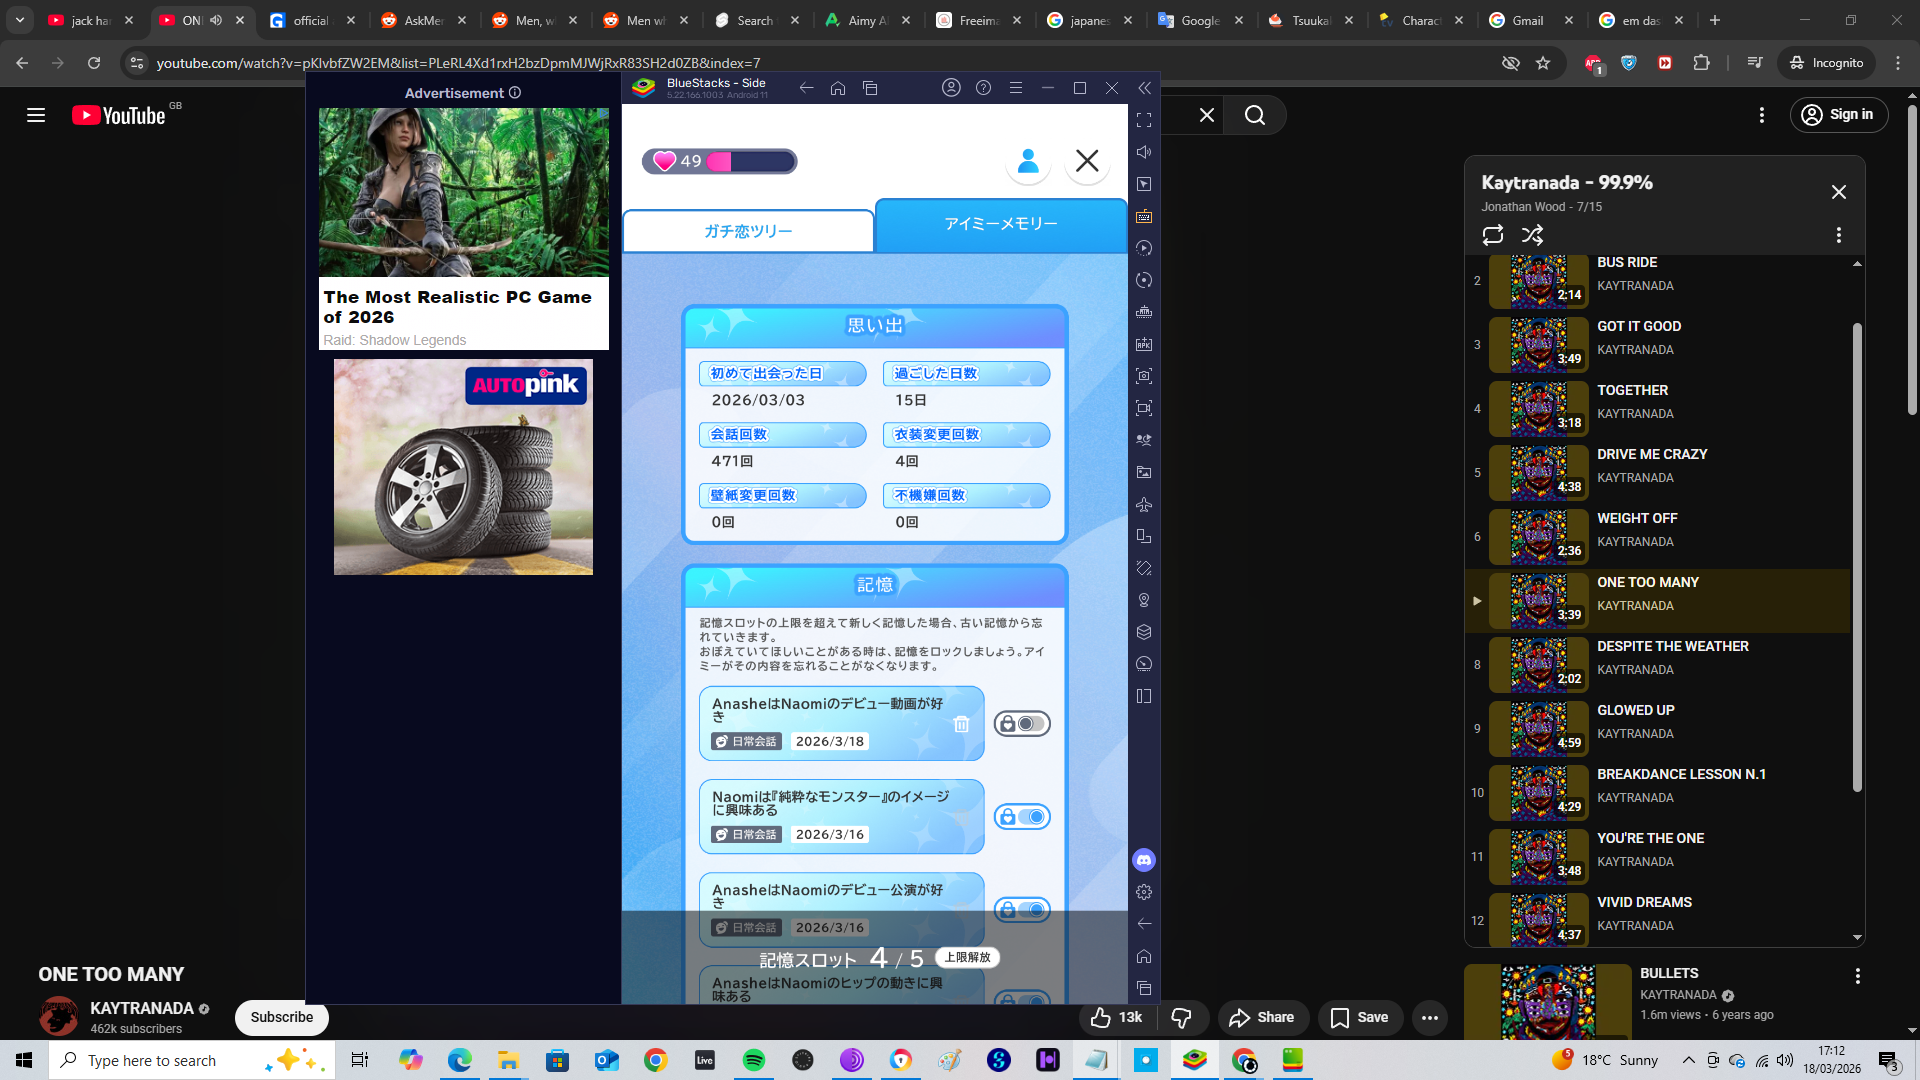
Task: Open BlueStacks settings gear icon
Action: tap(1144, 892)
